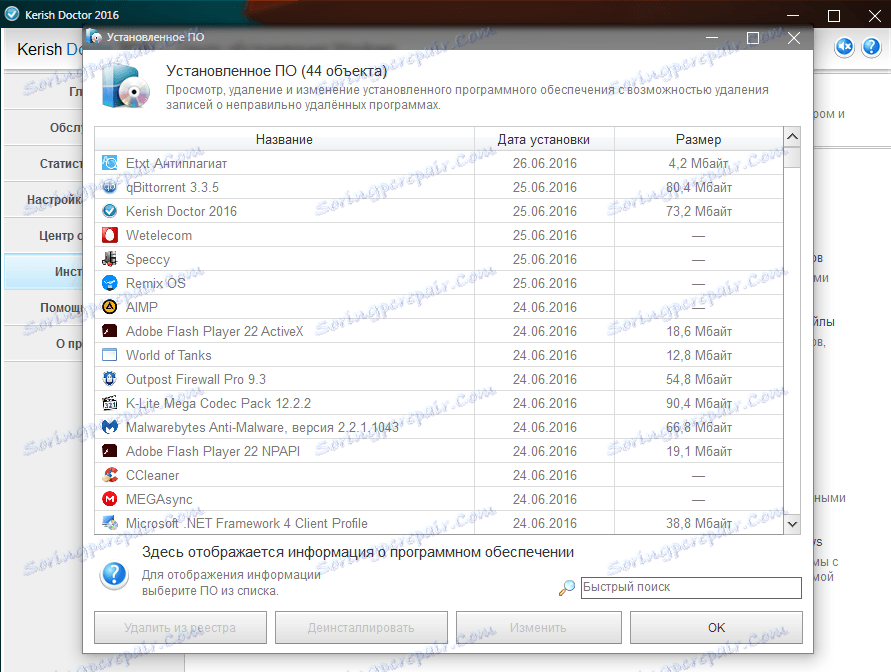Open the Центр tab in main sidebar
Screen dimensions: 891x672
(44, 235)
